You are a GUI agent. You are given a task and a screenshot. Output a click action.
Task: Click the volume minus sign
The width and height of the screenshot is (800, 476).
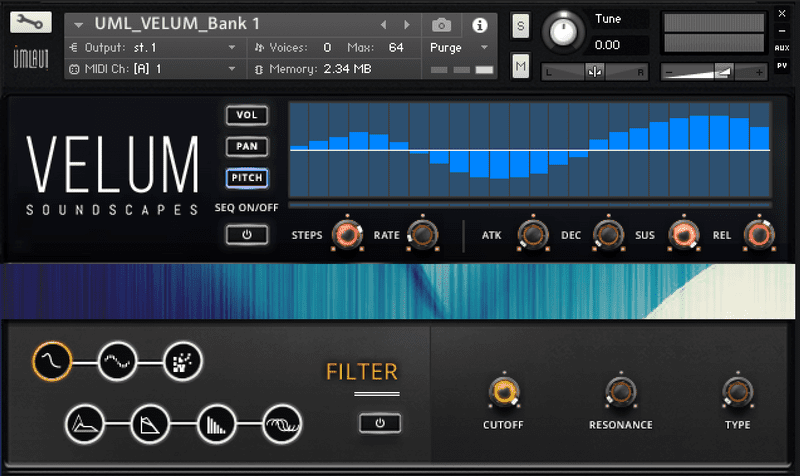tap(669, 72)
